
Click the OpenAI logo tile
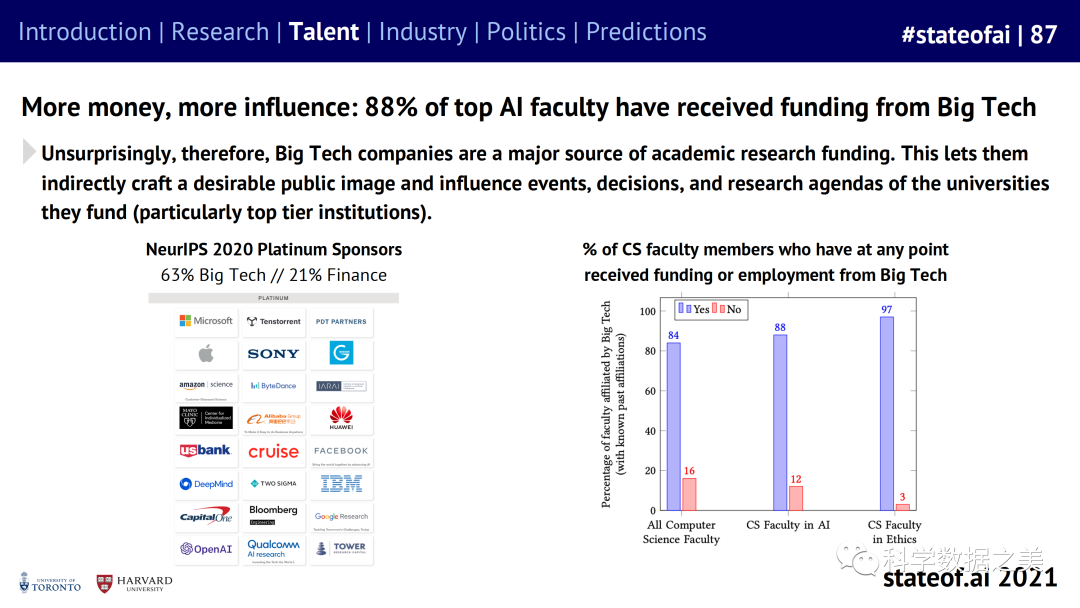(206, 548)
